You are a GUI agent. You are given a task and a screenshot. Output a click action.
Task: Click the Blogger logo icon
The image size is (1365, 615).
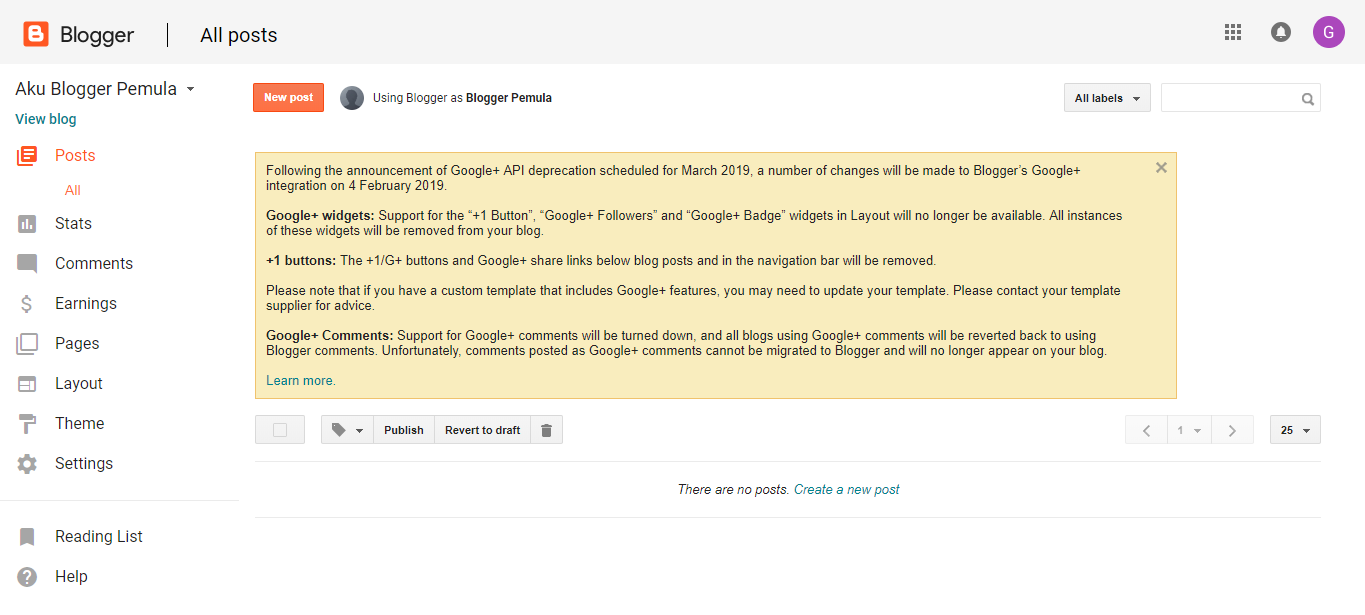click(x=36, y=35)
